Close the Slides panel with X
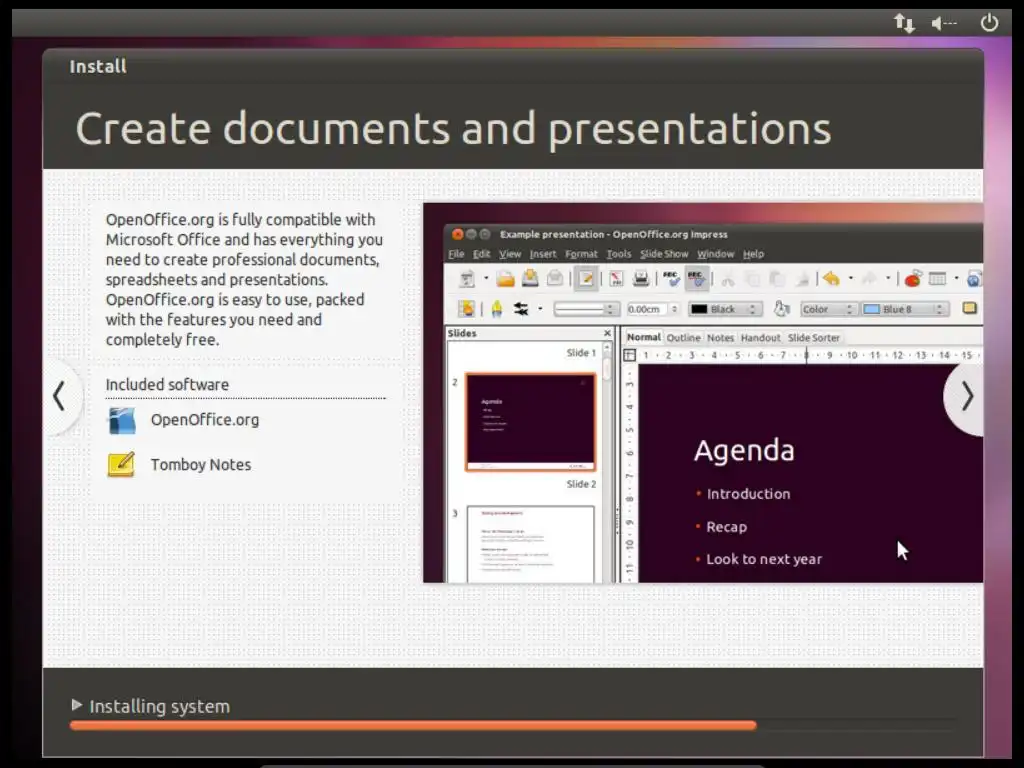Screen dimensions: 1024x768 coord(607,333)
